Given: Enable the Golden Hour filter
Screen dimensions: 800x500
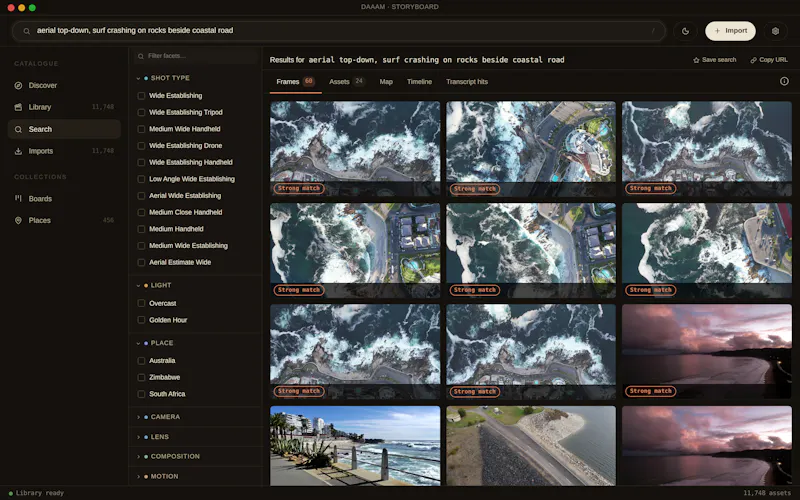Looking at the screenshot, I should tap(141, 320).
